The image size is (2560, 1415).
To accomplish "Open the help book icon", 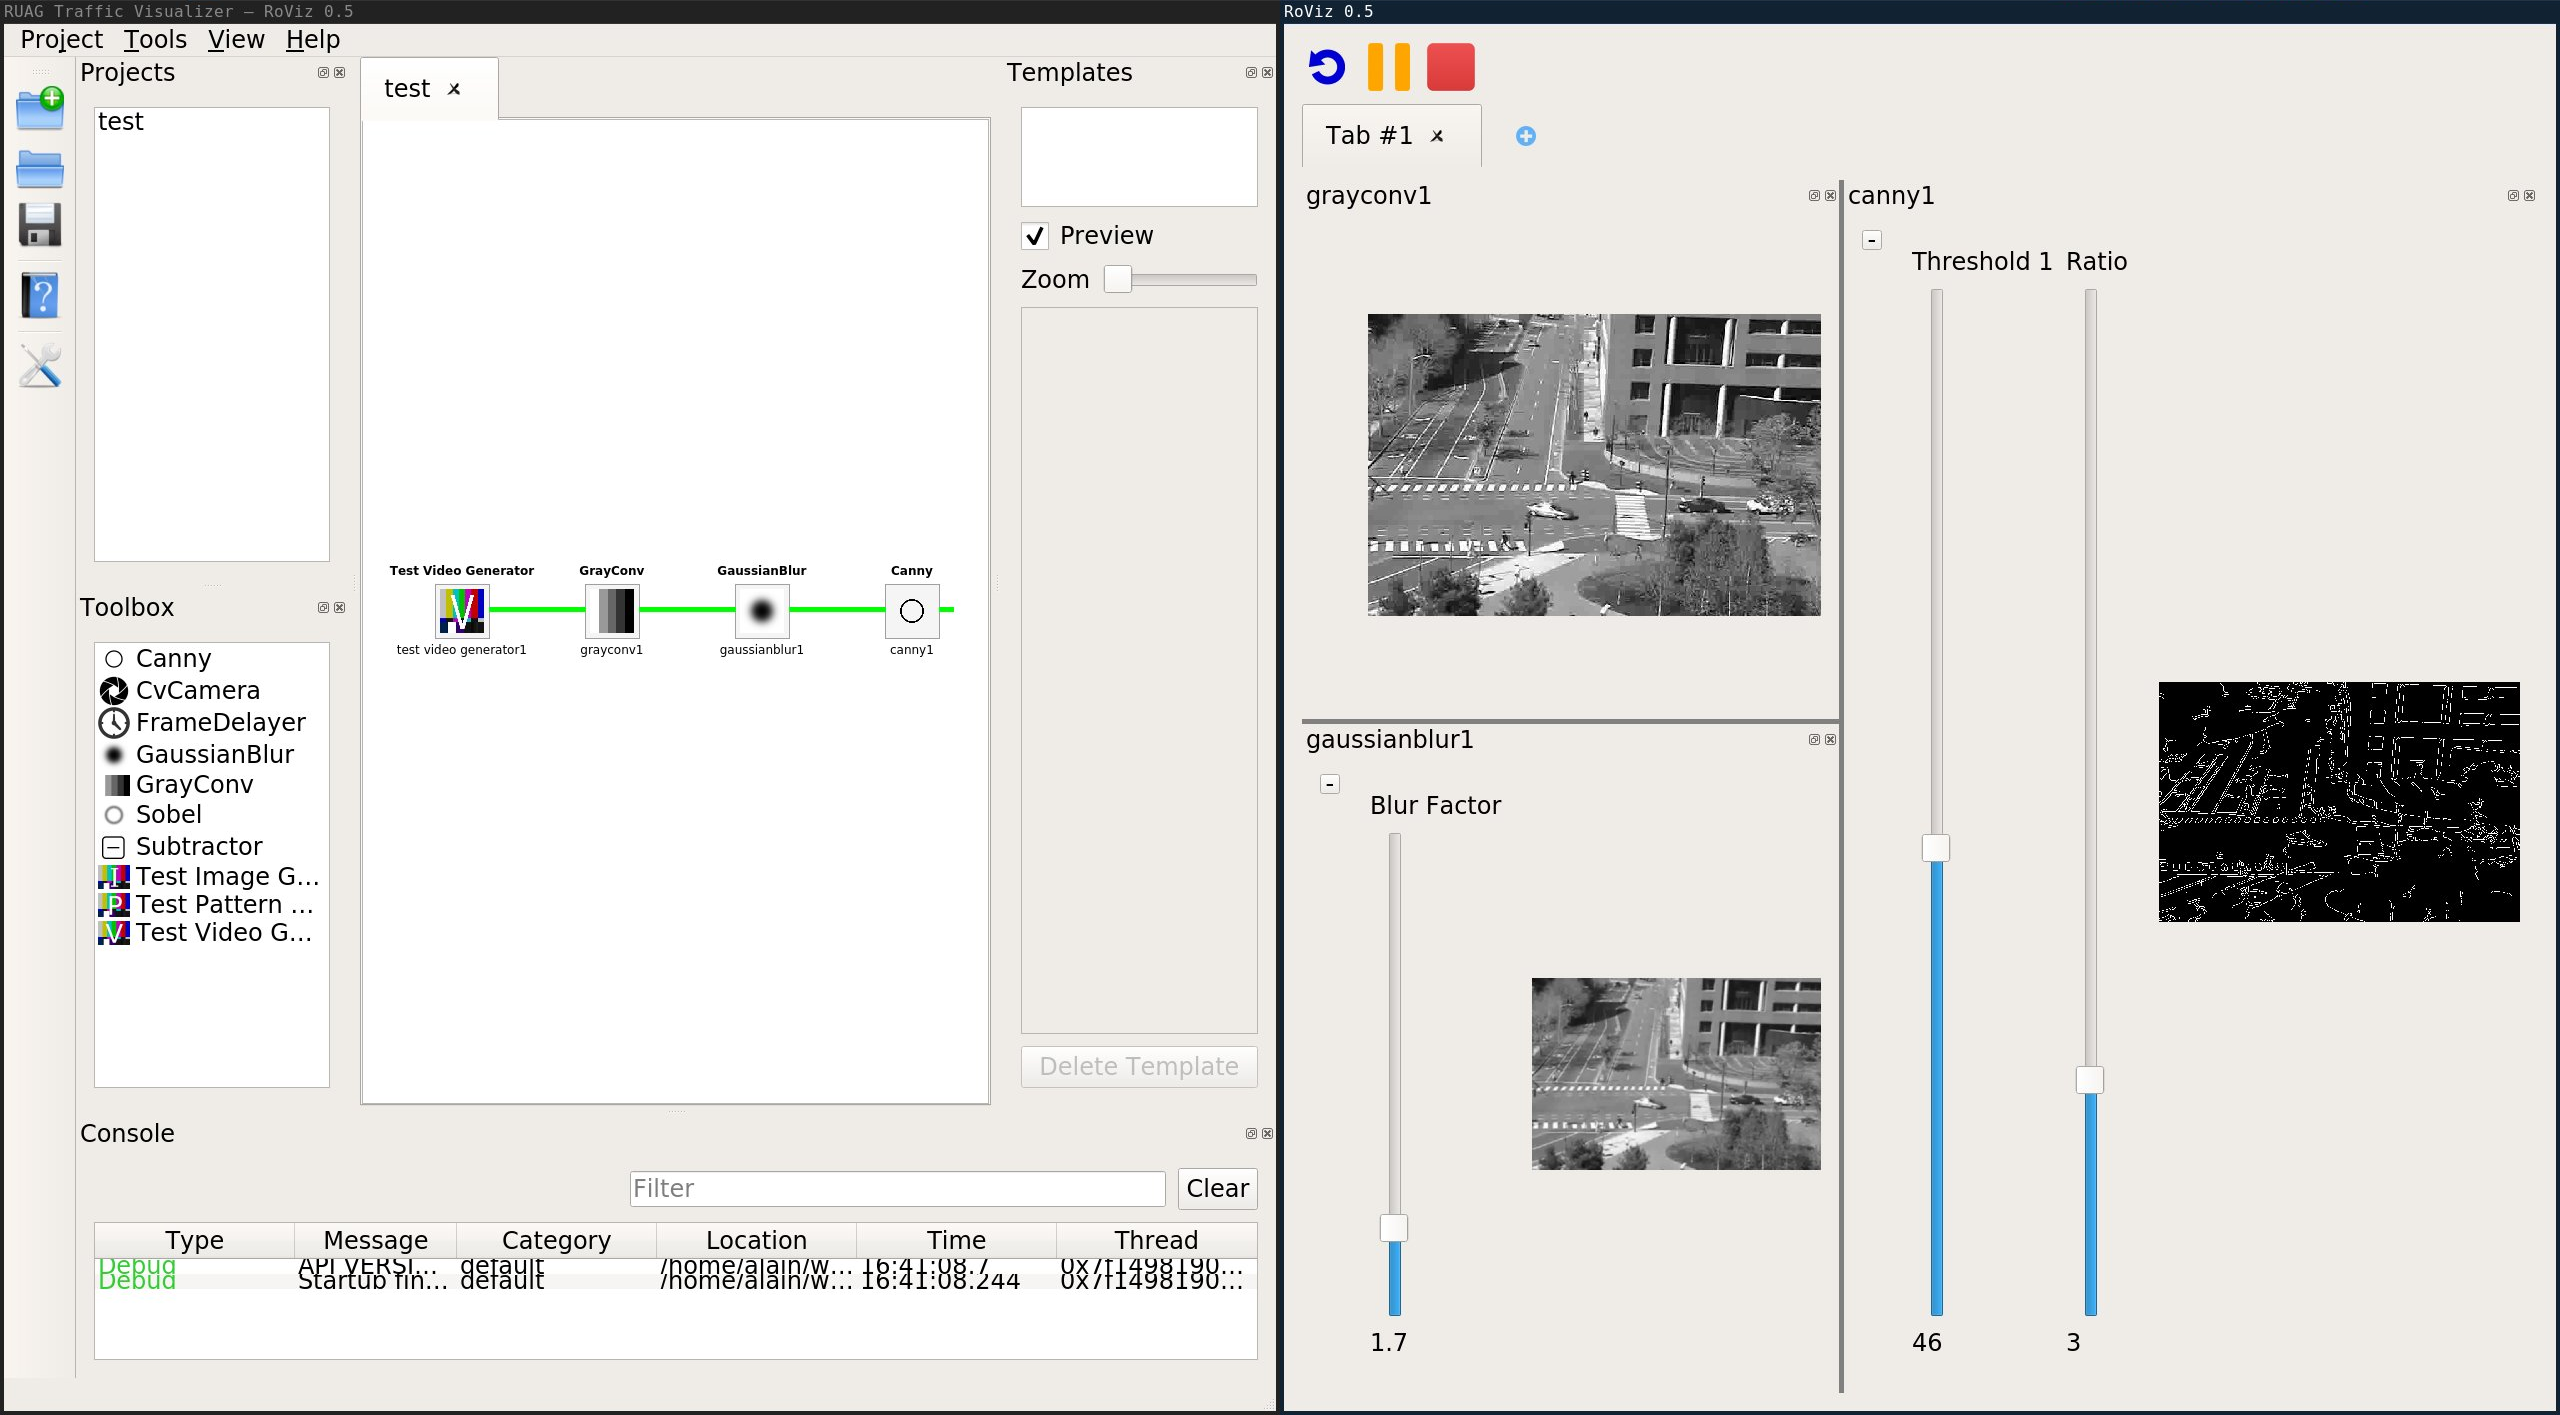I will tap(40, 296).
